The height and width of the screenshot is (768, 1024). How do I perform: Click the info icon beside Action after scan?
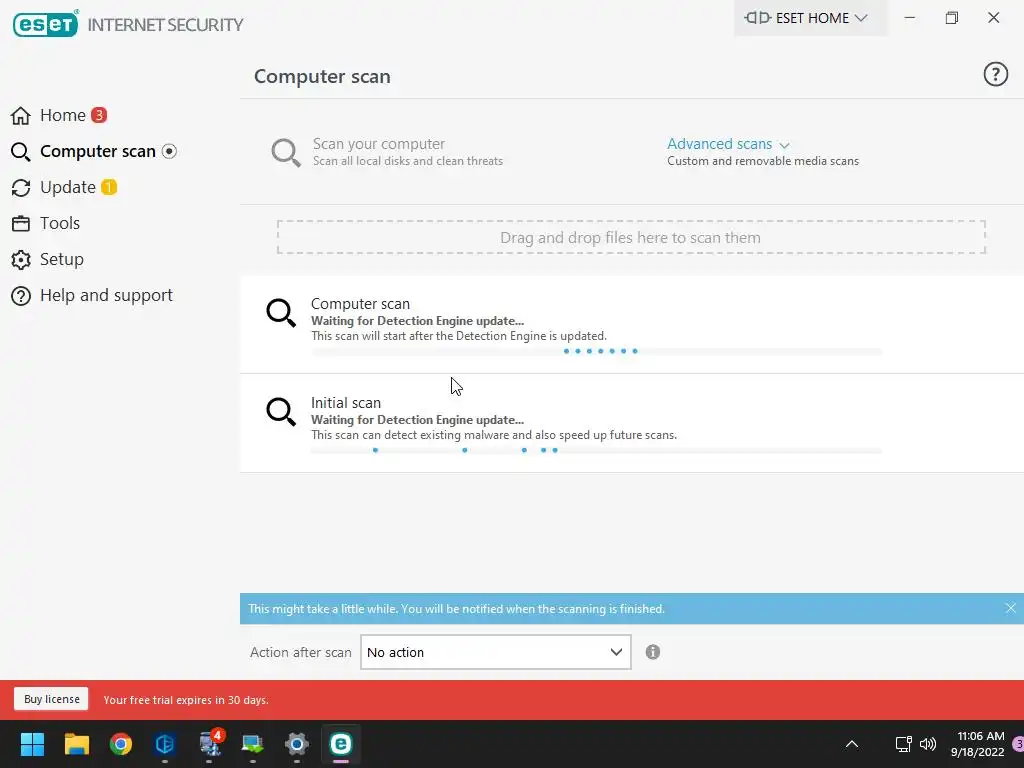[652, 652]
